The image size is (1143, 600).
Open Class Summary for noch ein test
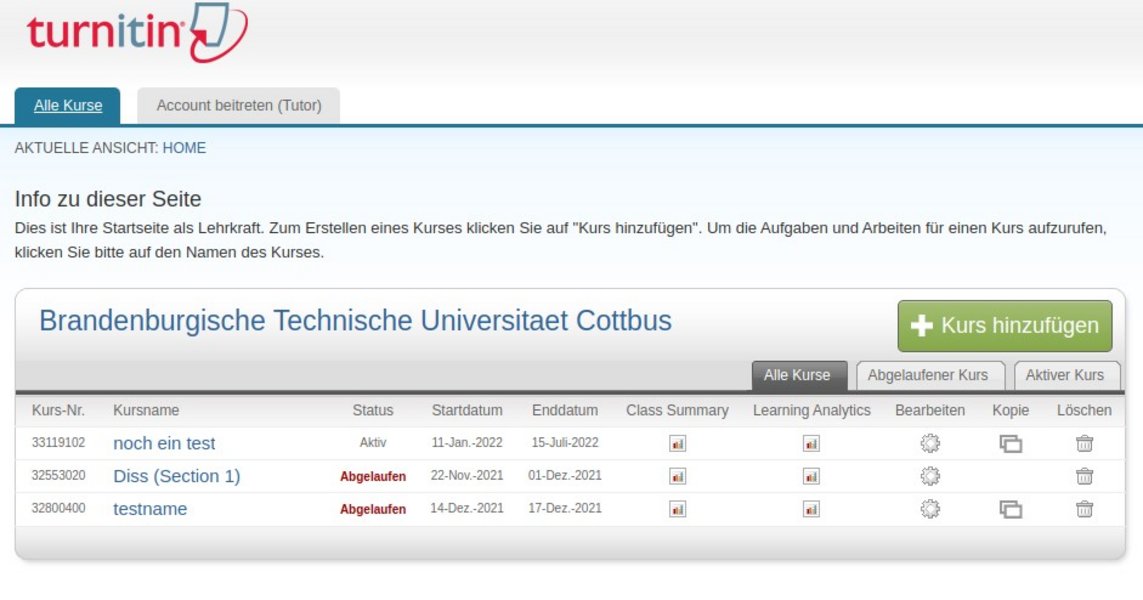[x=677, y=444]
